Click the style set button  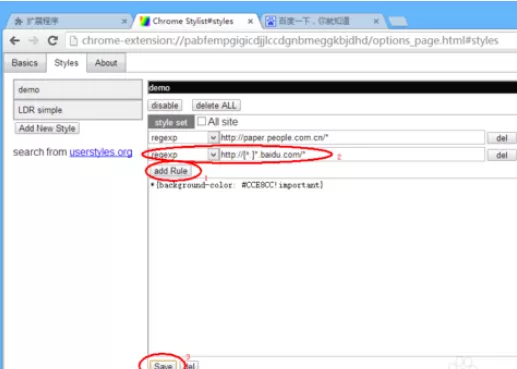coord(171,122)
